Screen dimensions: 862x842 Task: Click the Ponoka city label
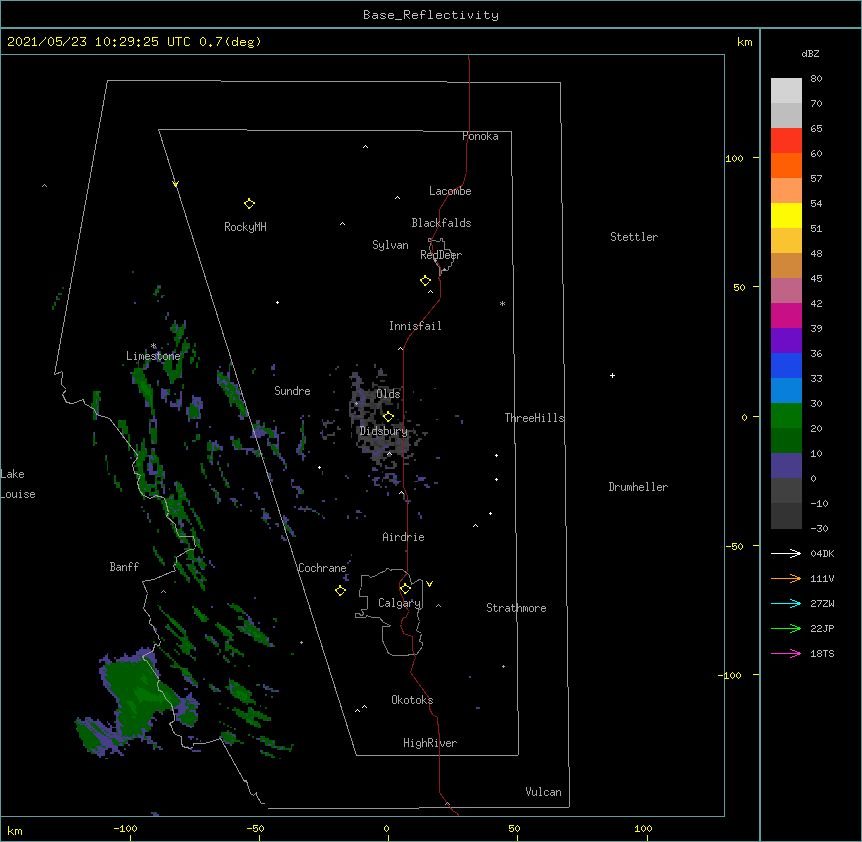point(480,136)
